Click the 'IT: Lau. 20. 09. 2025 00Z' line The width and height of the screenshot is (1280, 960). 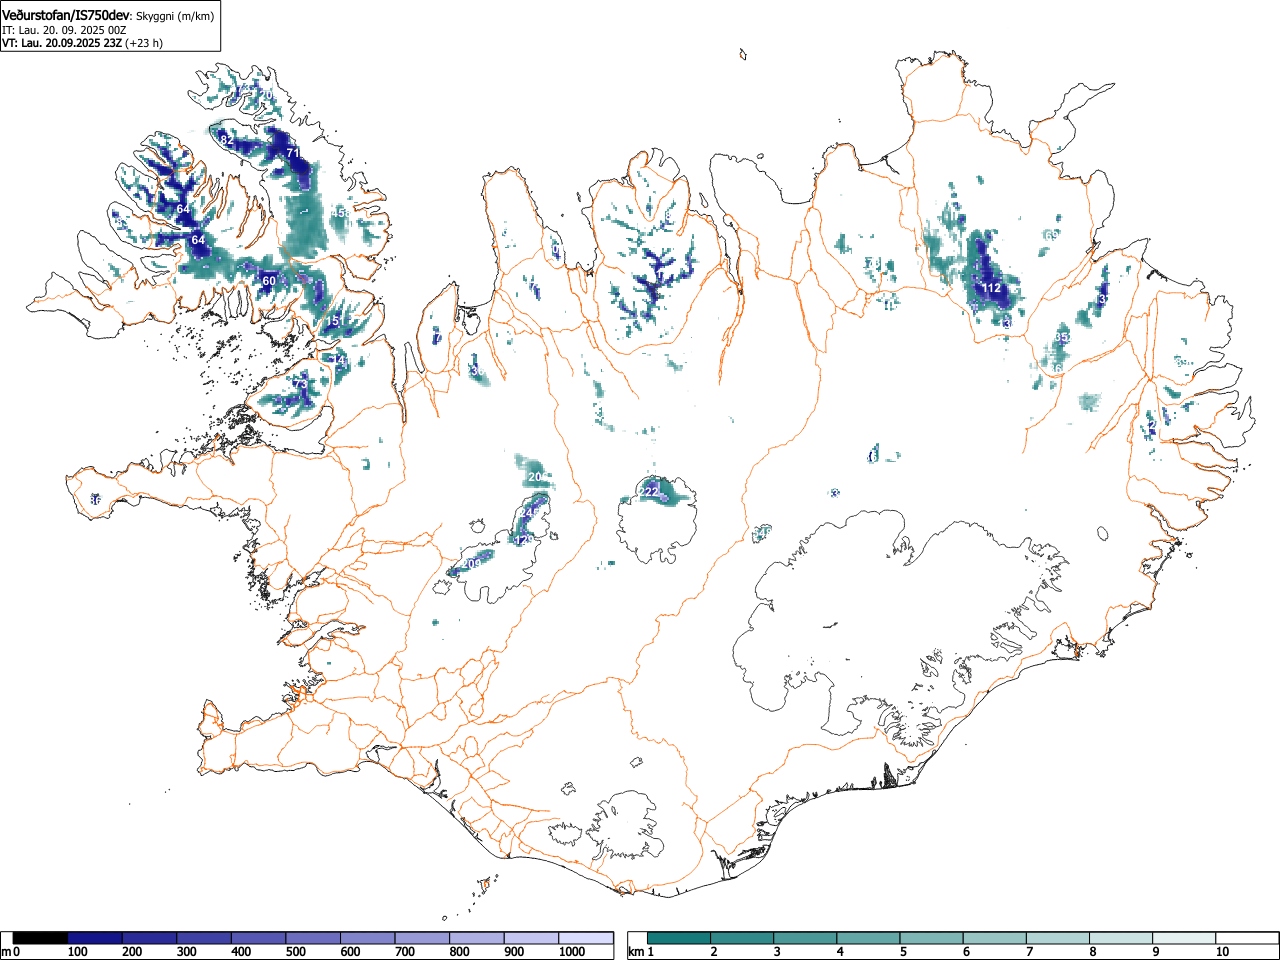(x=64, y=30)
